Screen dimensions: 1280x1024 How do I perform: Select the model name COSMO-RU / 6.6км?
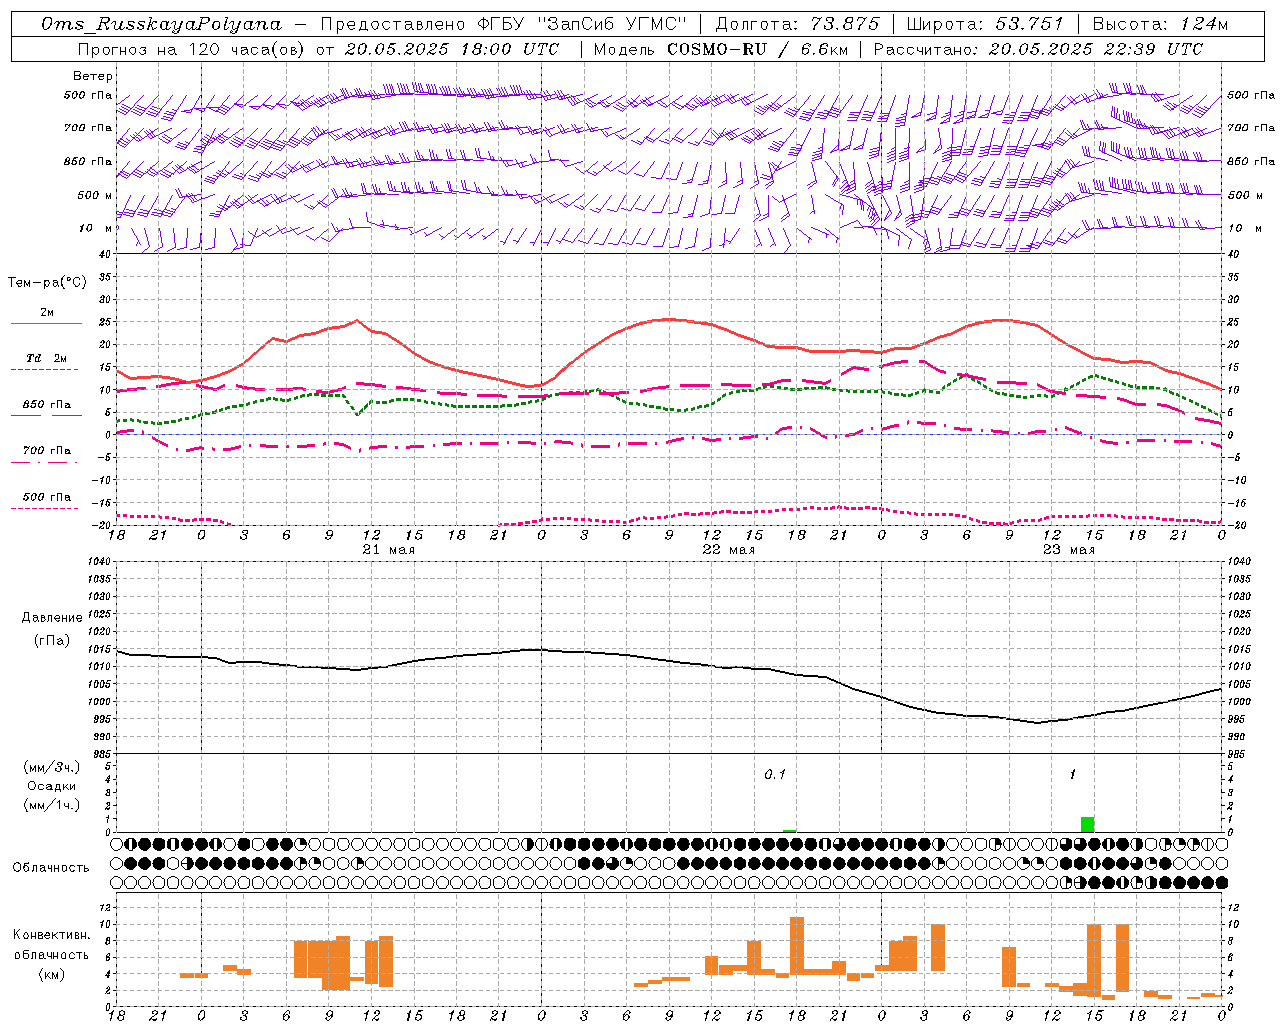click(758, 49)
